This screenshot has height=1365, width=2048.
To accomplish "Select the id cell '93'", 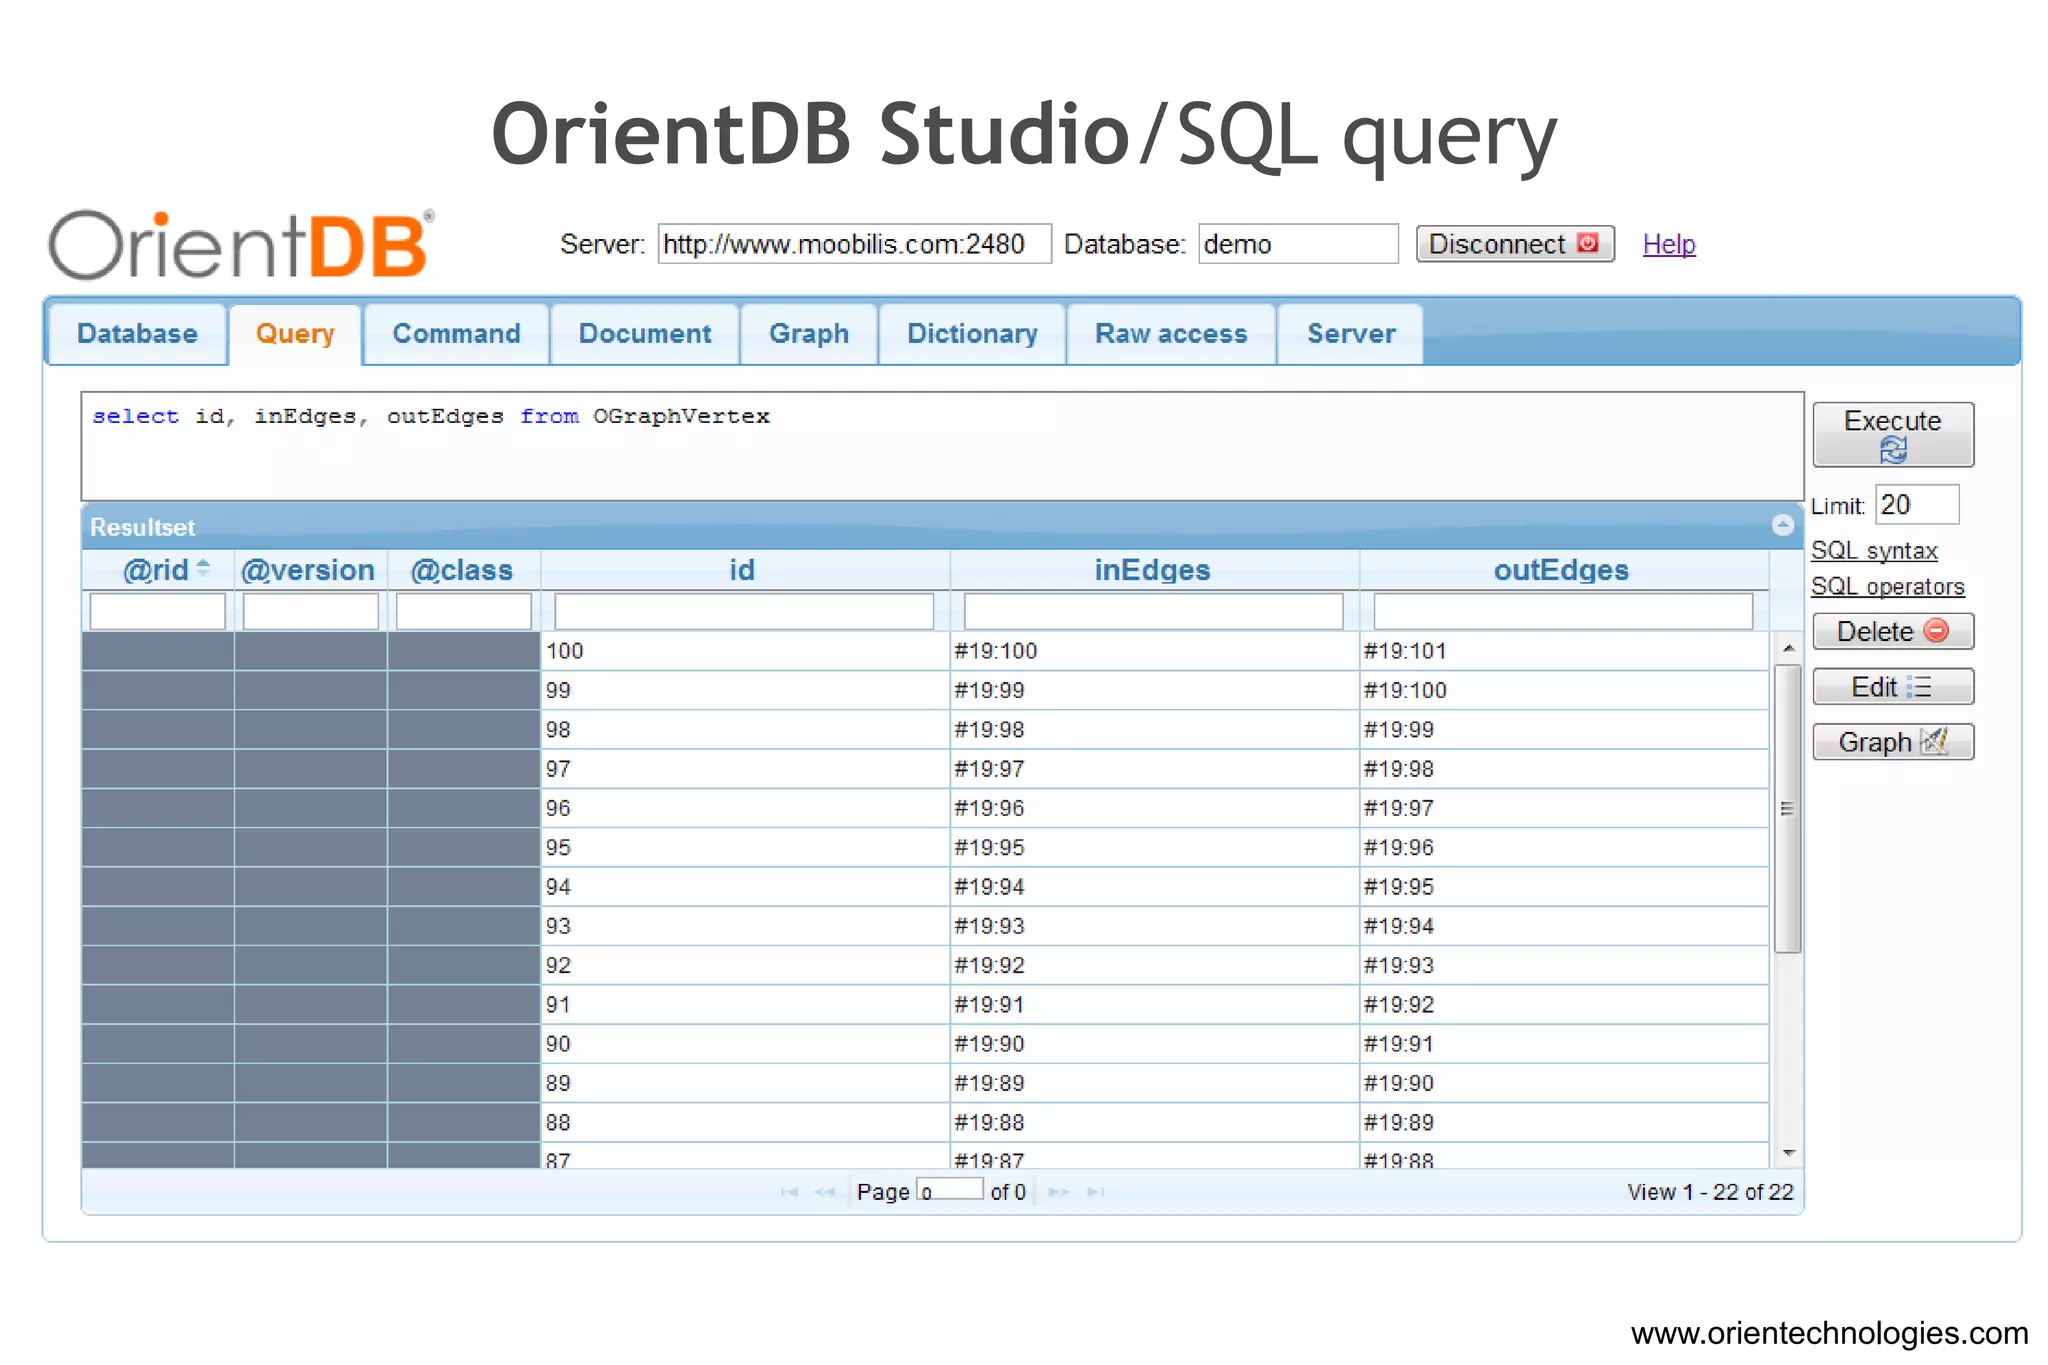I will [745, 926].
